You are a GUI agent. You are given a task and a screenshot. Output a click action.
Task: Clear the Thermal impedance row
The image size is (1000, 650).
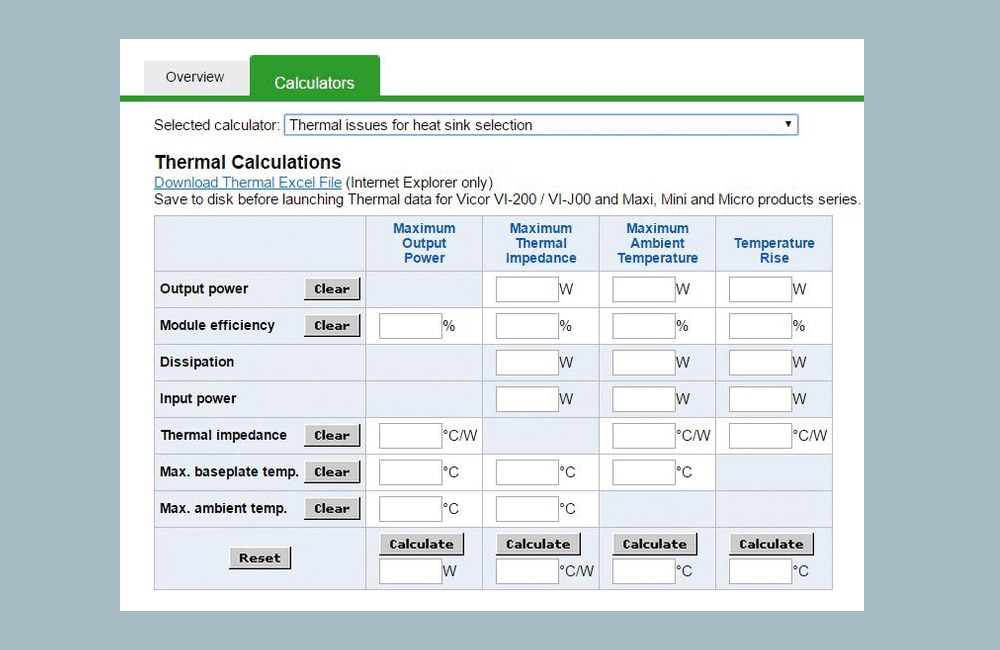coord(332,435)
